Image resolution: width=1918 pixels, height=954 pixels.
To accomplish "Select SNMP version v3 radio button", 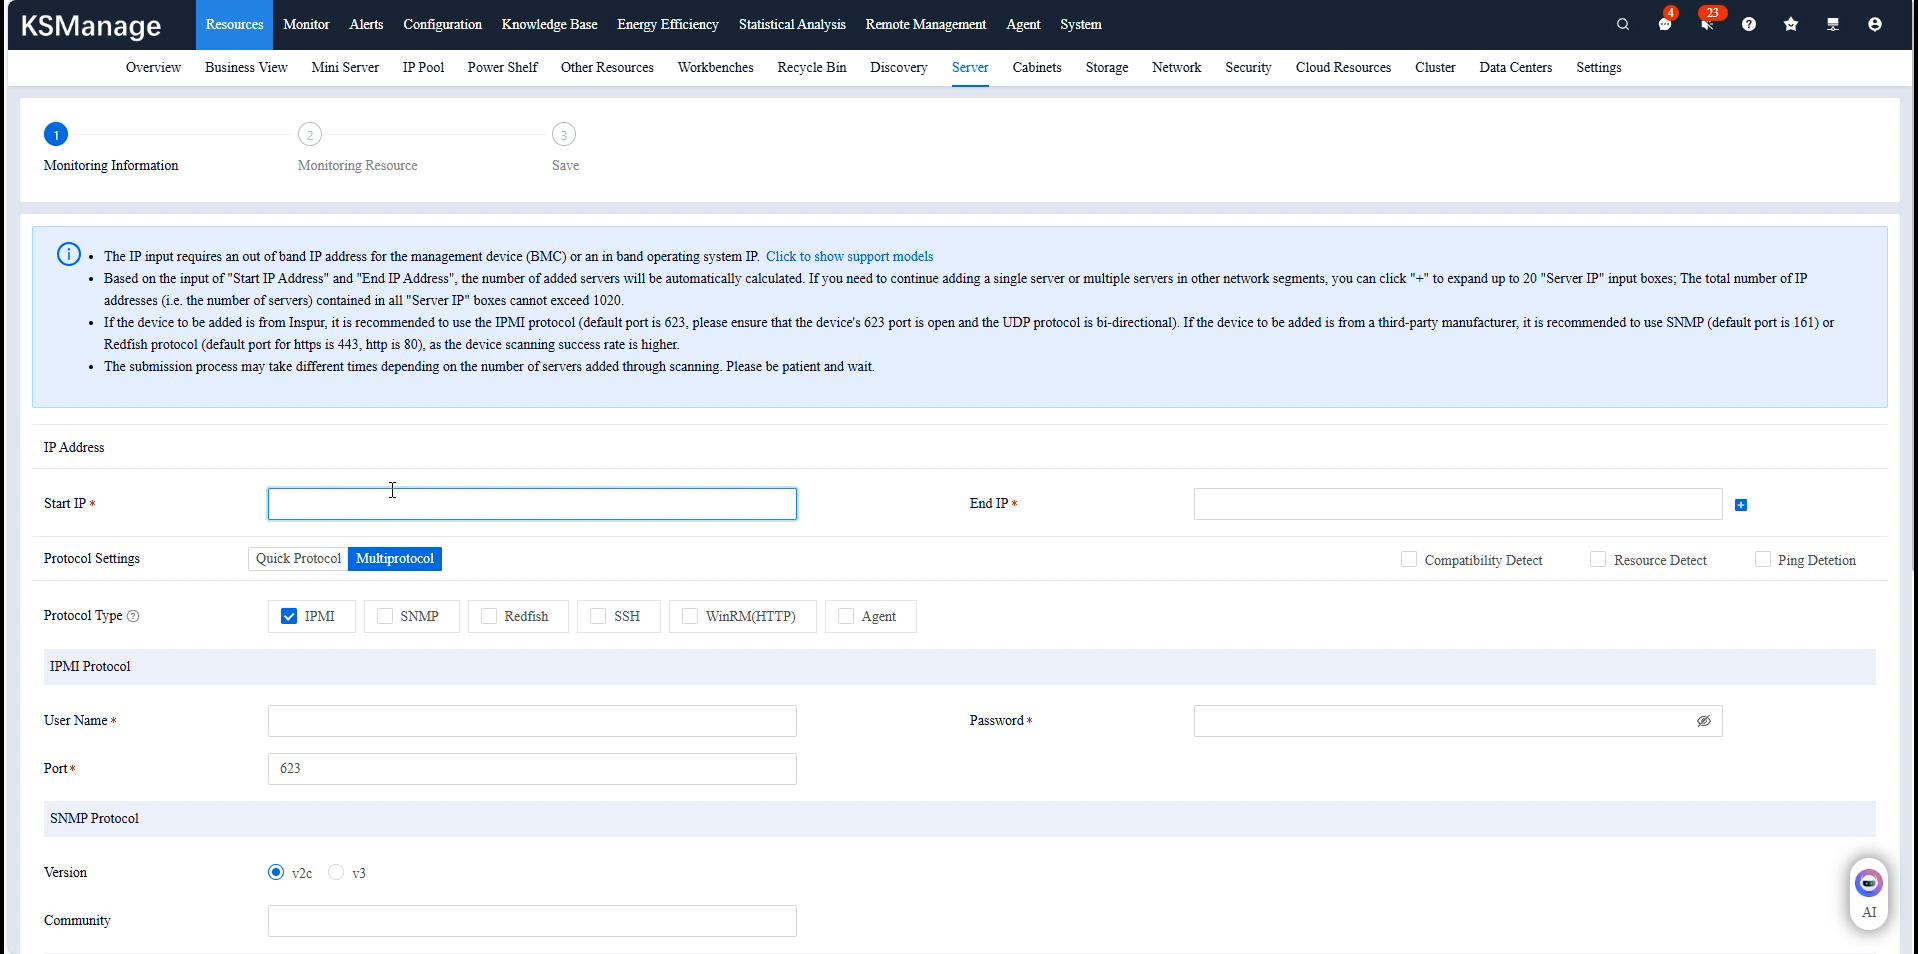I will [x=336, y=872].
